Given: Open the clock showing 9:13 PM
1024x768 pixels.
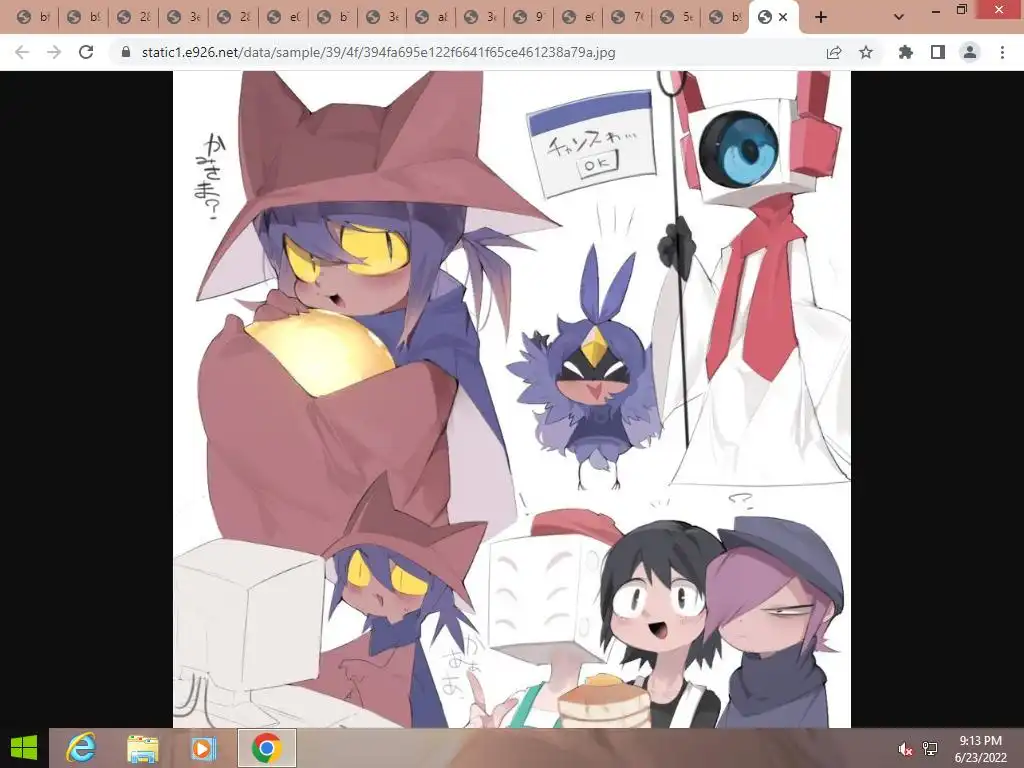Looking at the screenshot, I should (x=980, y=749).
